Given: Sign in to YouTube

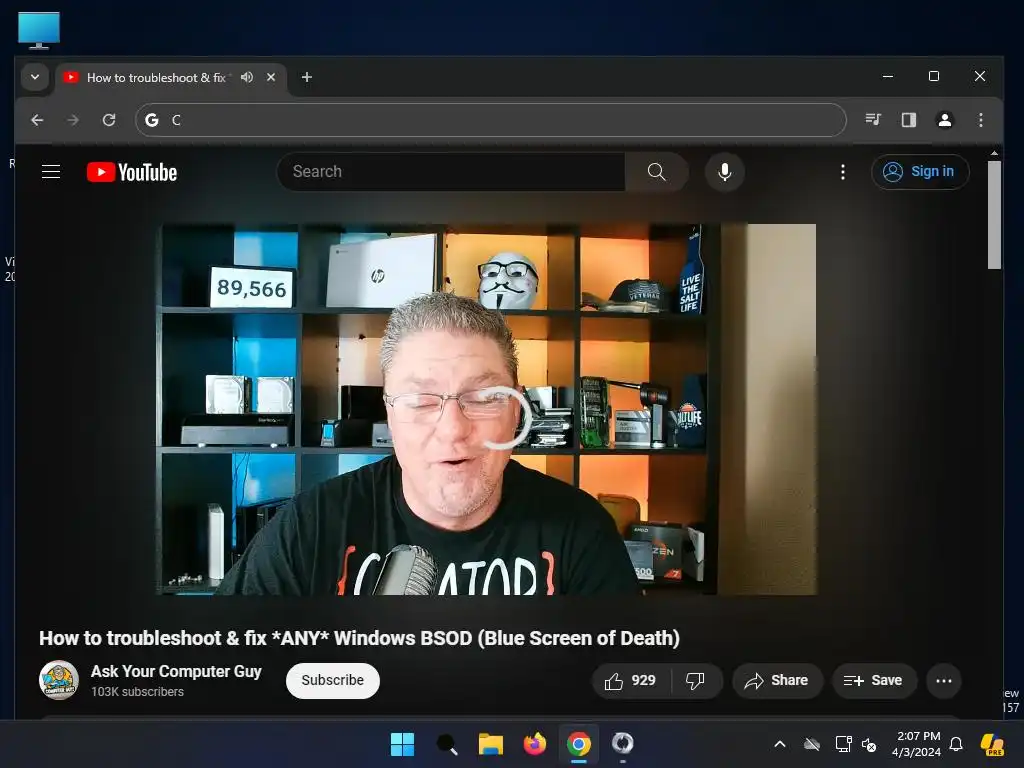Looking at the screenshot, I should click(x=920, y=172).
